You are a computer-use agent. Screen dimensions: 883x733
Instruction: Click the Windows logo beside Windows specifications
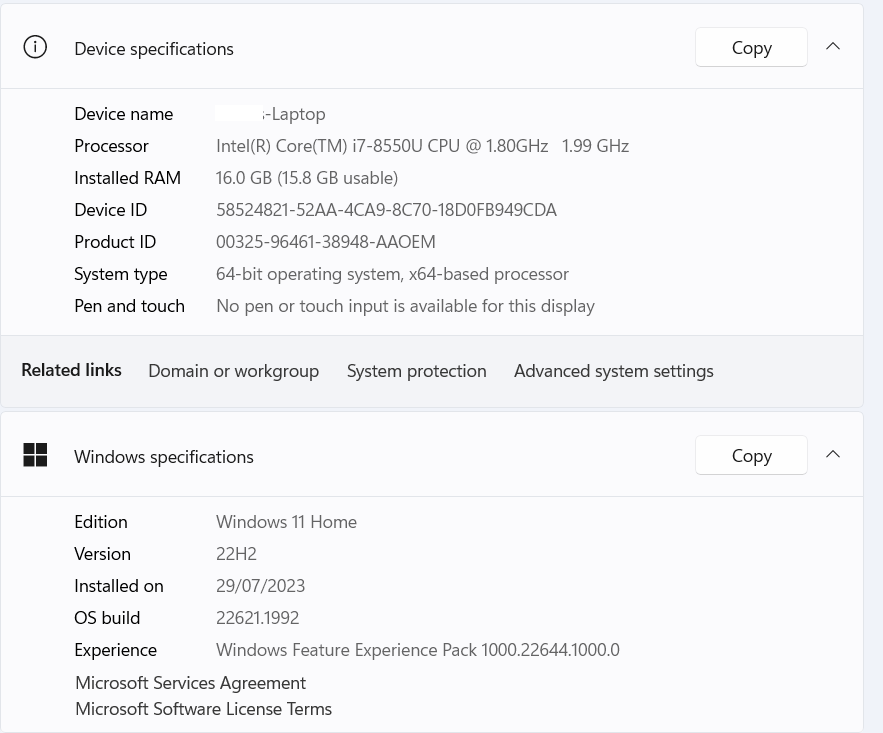(x=35, y=455)
